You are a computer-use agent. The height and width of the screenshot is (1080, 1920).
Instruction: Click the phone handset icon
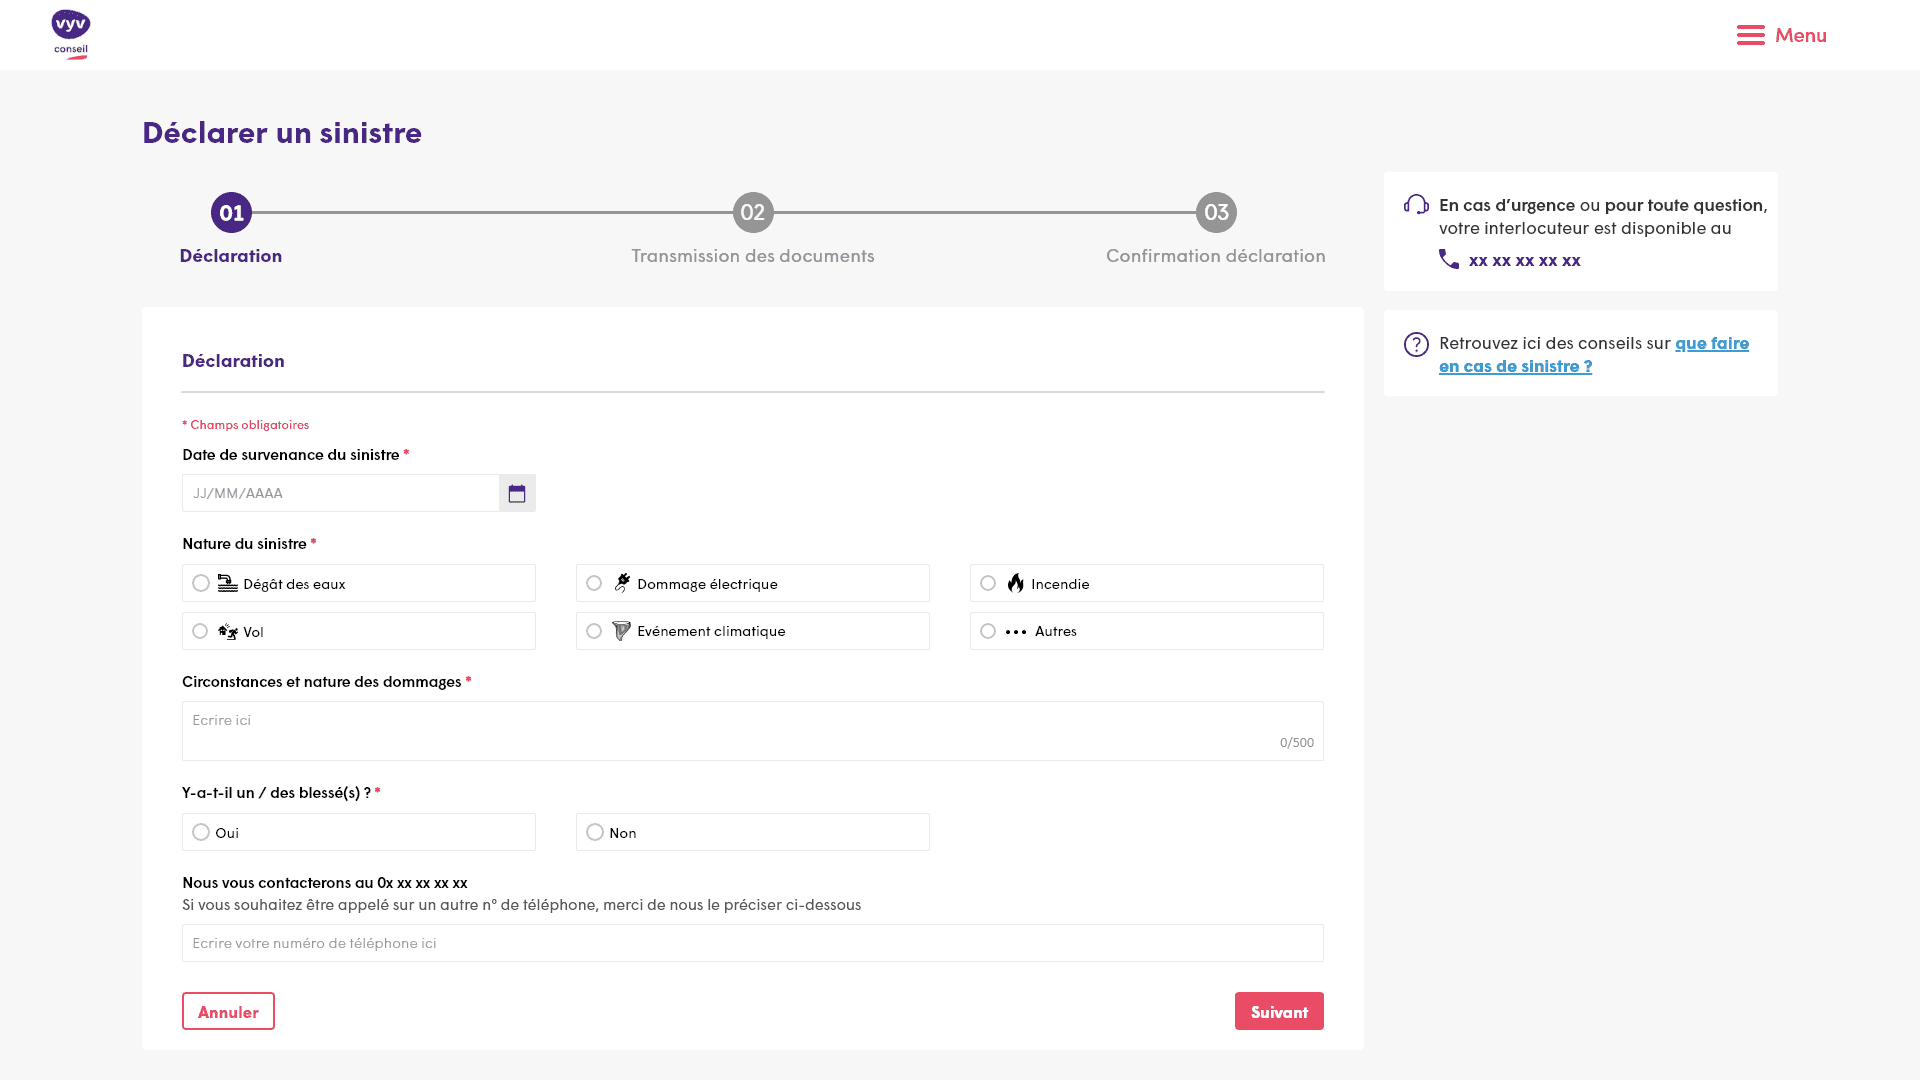point(1448,259)
